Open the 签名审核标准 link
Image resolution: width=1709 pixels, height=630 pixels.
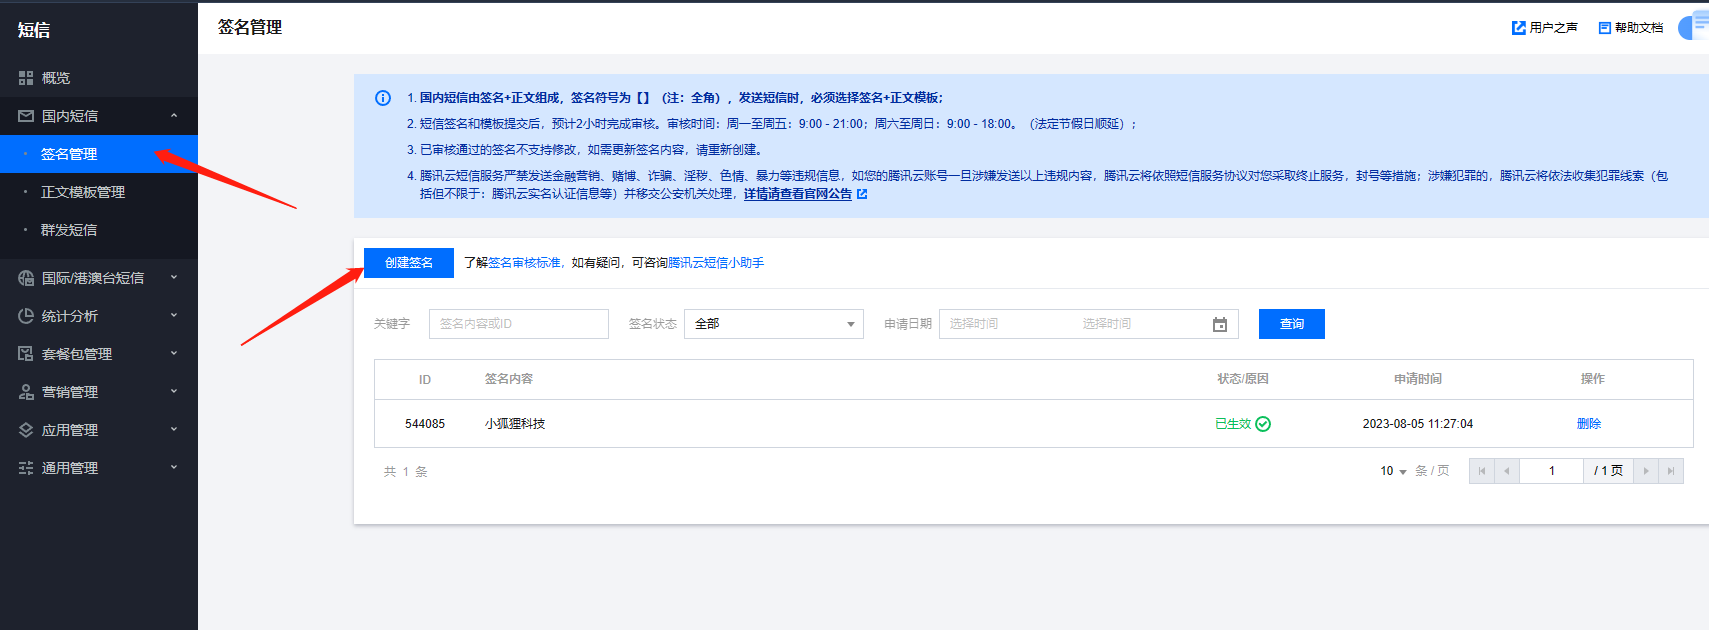524,263
